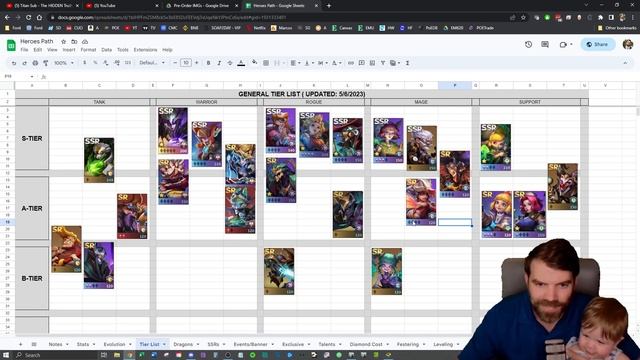The image size is (640, 360).
Task: Click the Redo icon in the toolbar
Action: click(24, 63)
